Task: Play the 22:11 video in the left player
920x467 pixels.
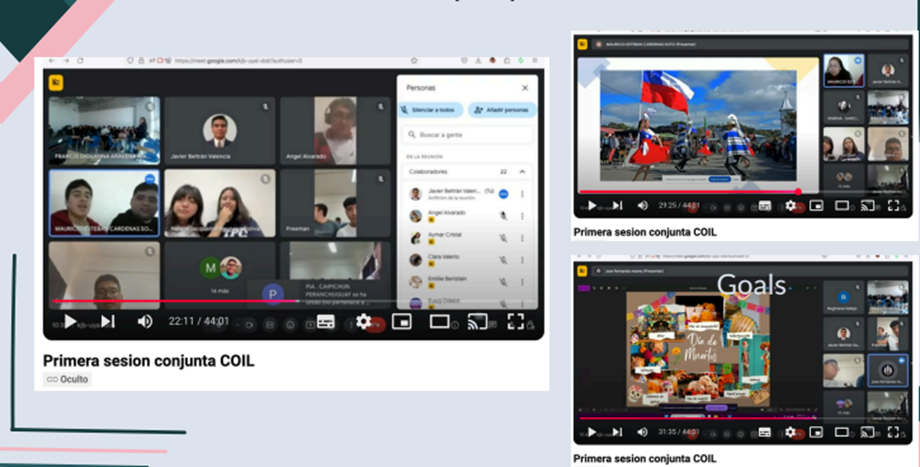Action: pos(69,322)
